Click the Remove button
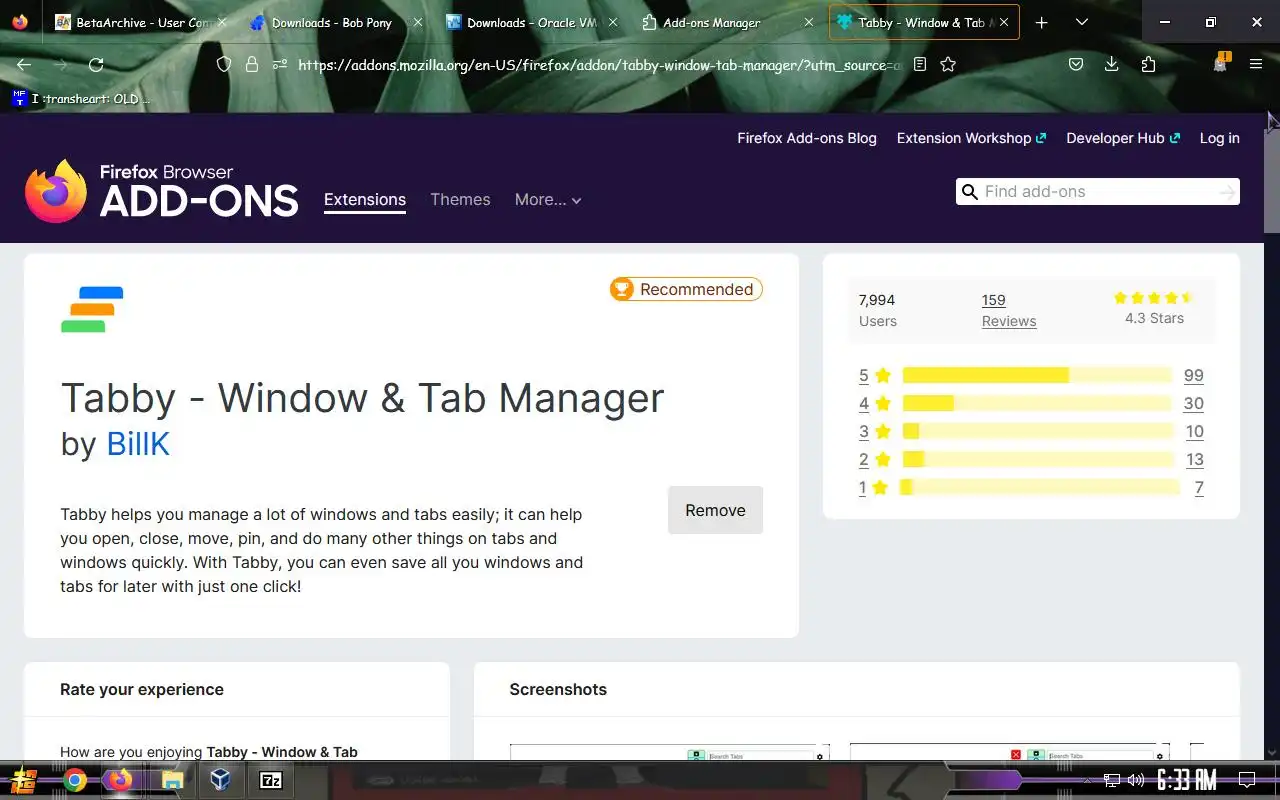This screenshot has width=1280, height=800. click(715, 510)
